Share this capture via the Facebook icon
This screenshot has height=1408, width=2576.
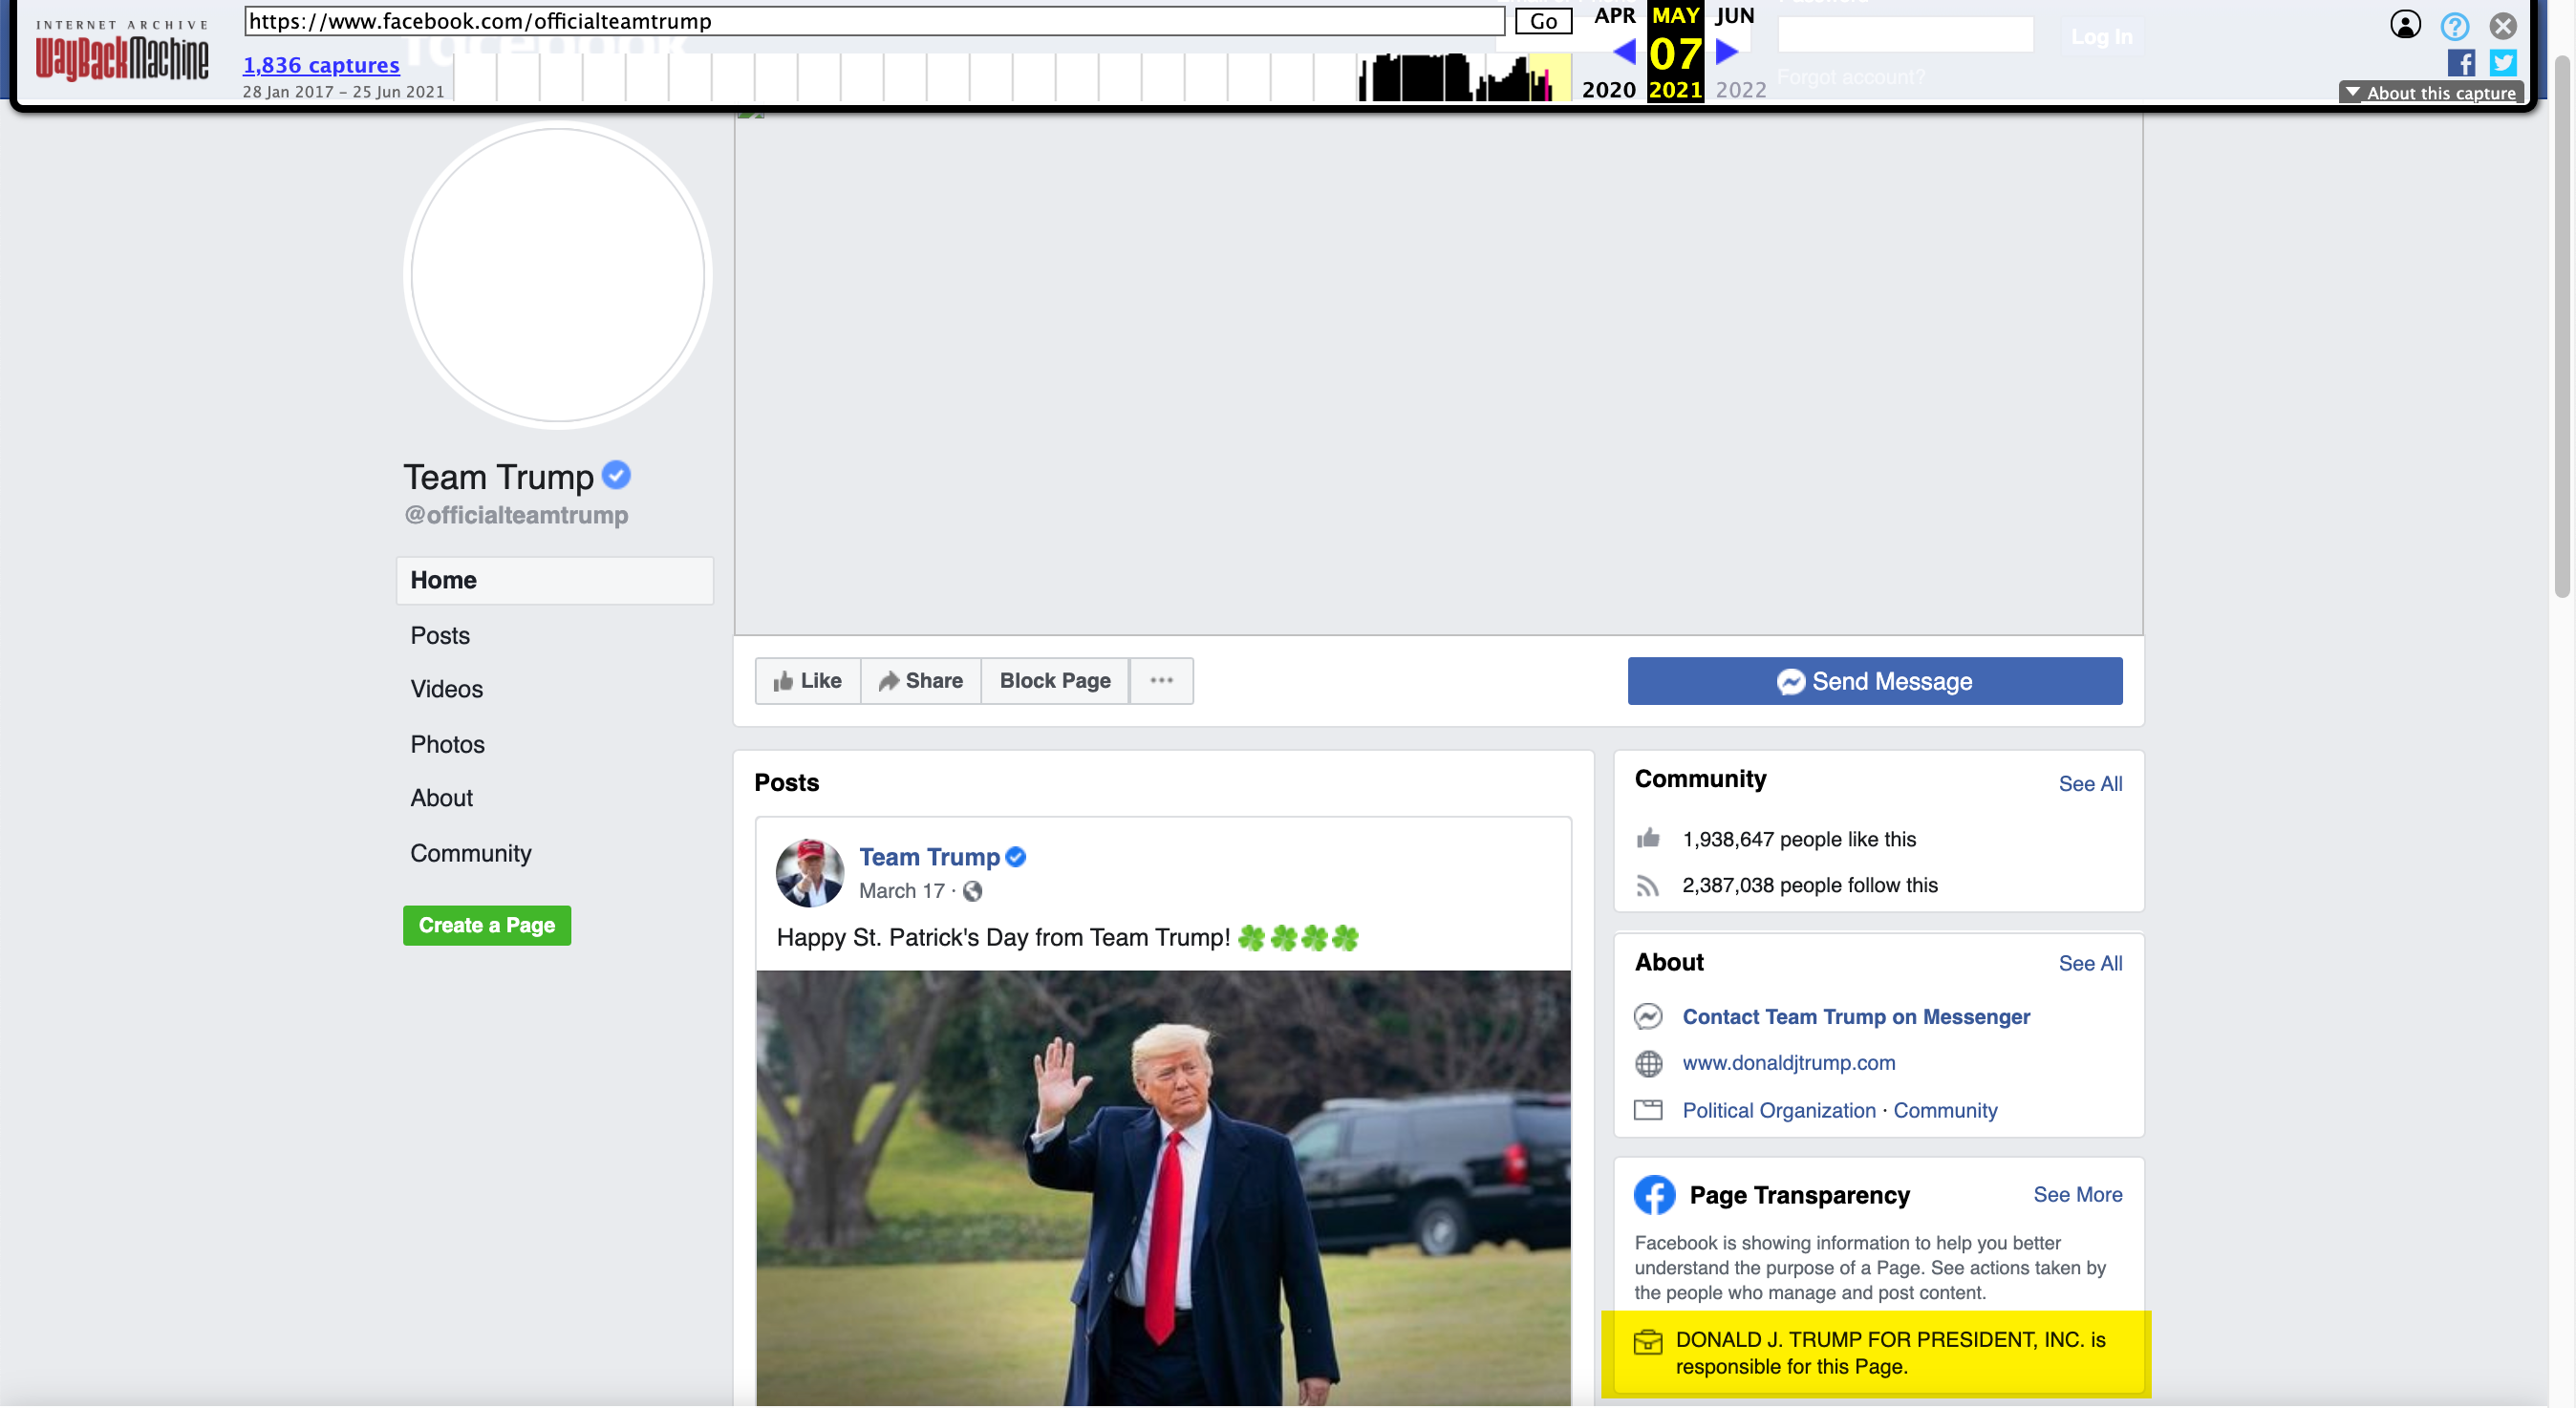[x=2461, y=62]
